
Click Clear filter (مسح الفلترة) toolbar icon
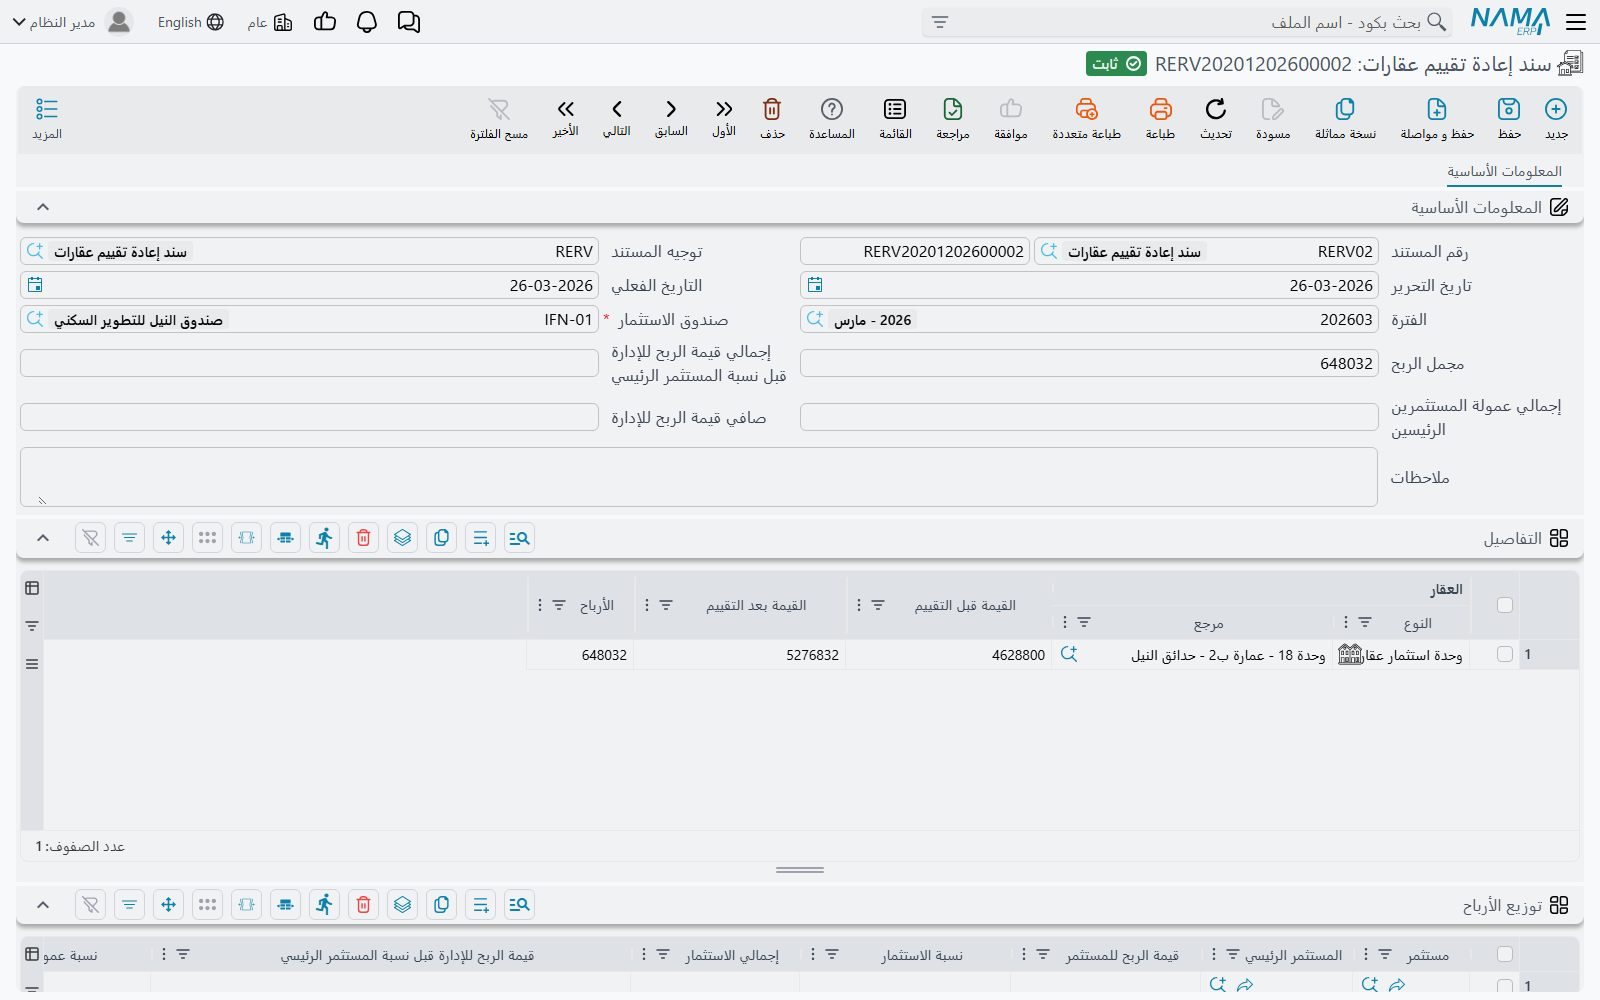pyautogui.click(x=499, y=109)
